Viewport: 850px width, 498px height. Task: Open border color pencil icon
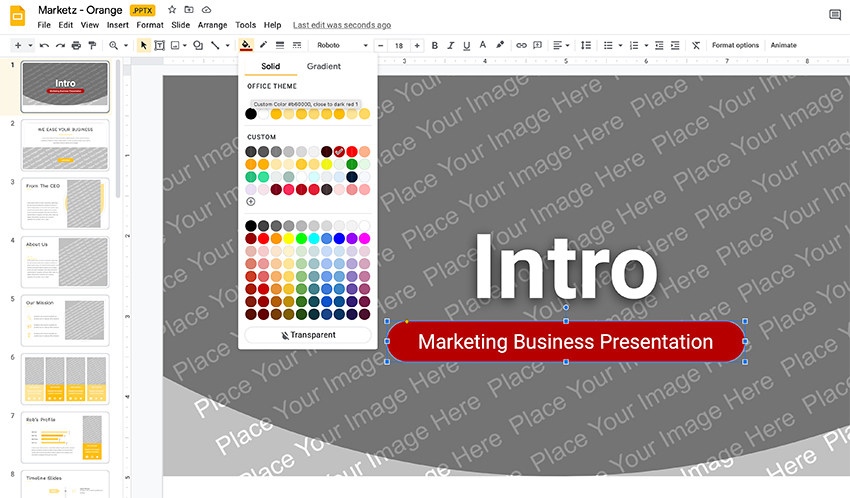[x=263, y=46]
